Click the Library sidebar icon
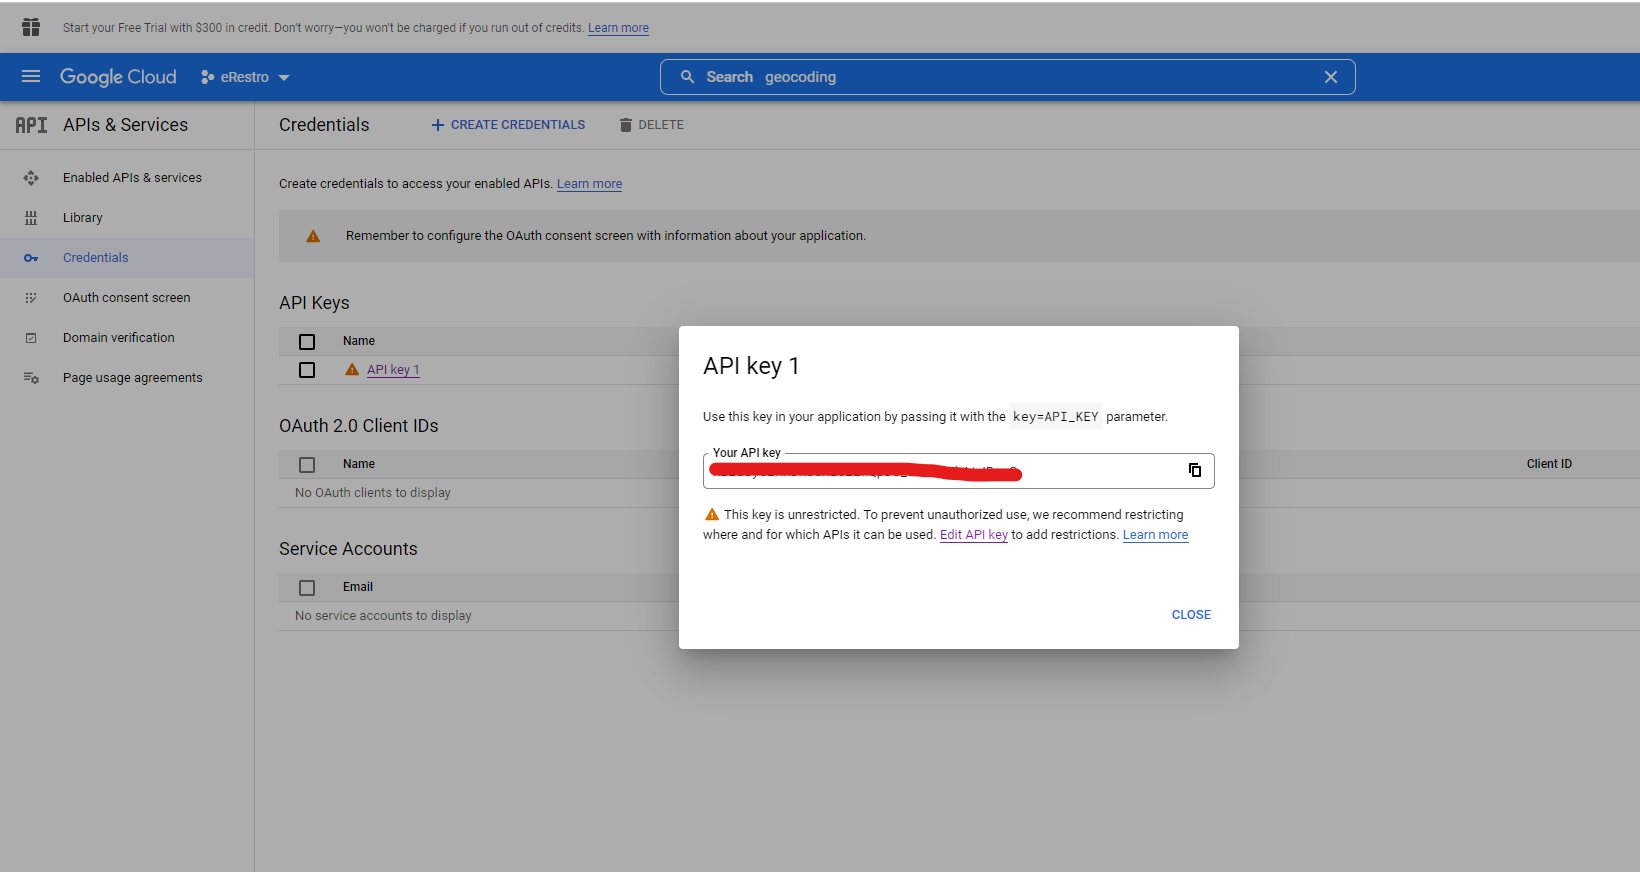1640x872 pixels. coord(31,218)
